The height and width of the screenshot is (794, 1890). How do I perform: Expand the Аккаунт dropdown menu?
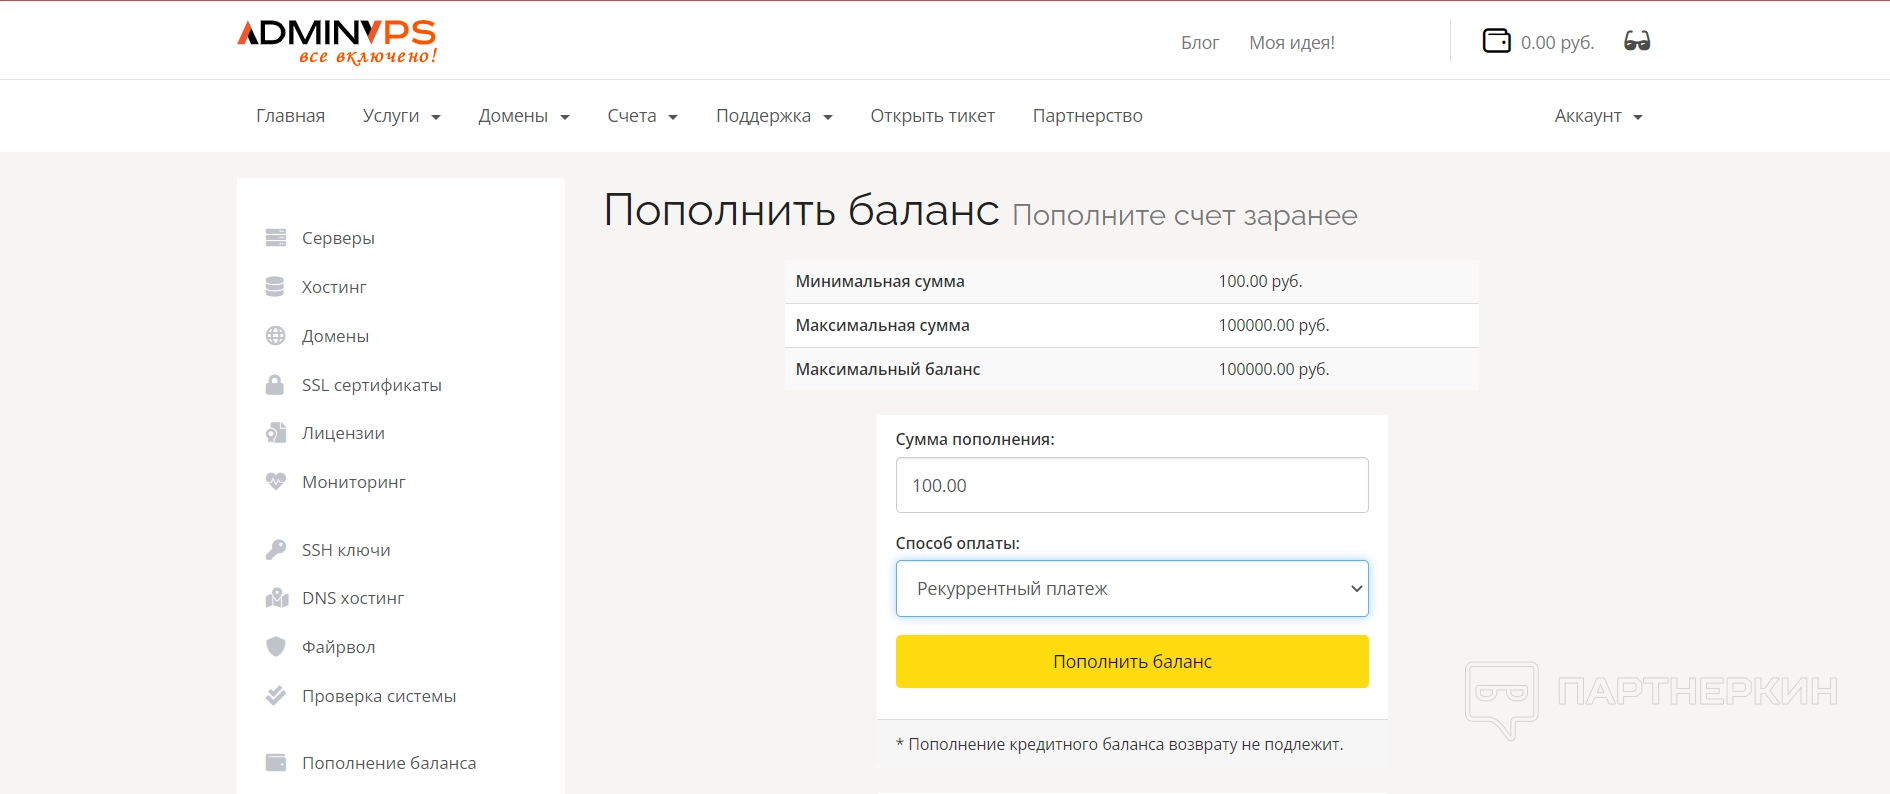pyautogui.click(x=1598, y=116)
